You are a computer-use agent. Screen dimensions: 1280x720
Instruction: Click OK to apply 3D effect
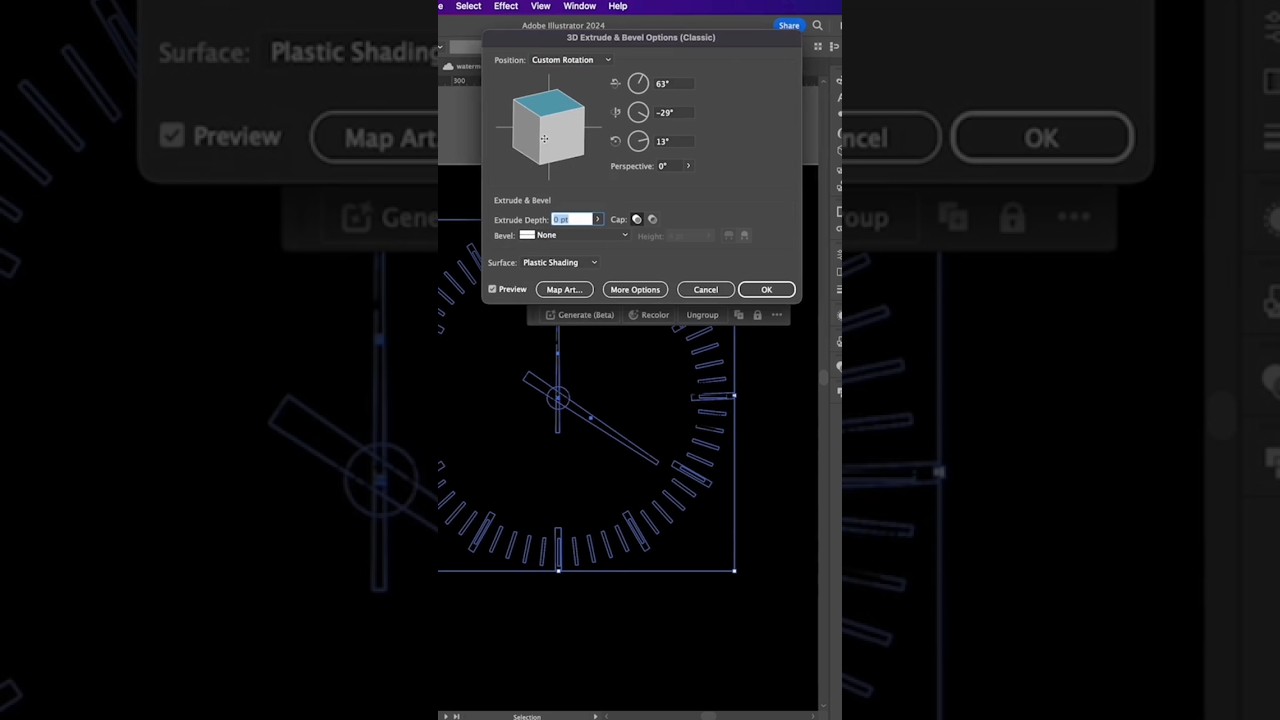pos(766,290)
